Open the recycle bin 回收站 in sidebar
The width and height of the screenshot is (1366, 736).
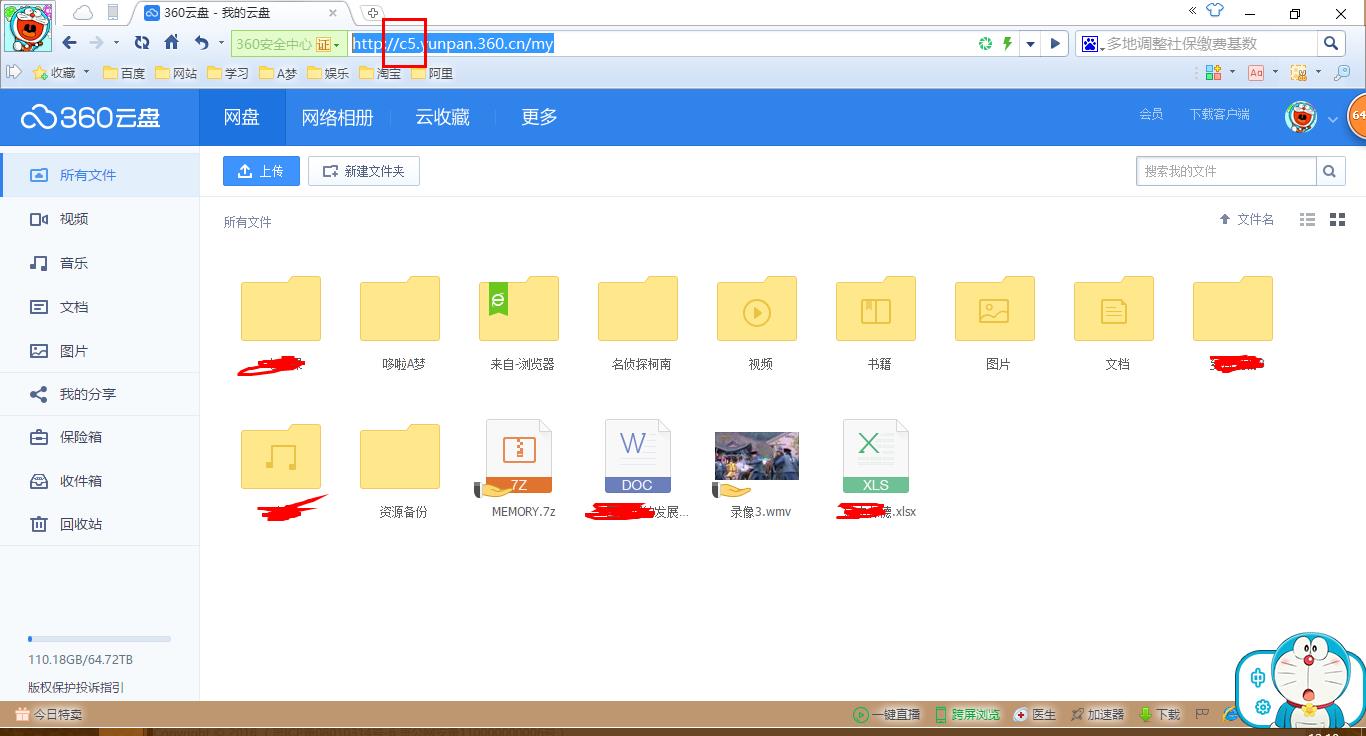(x=80, y=524)
